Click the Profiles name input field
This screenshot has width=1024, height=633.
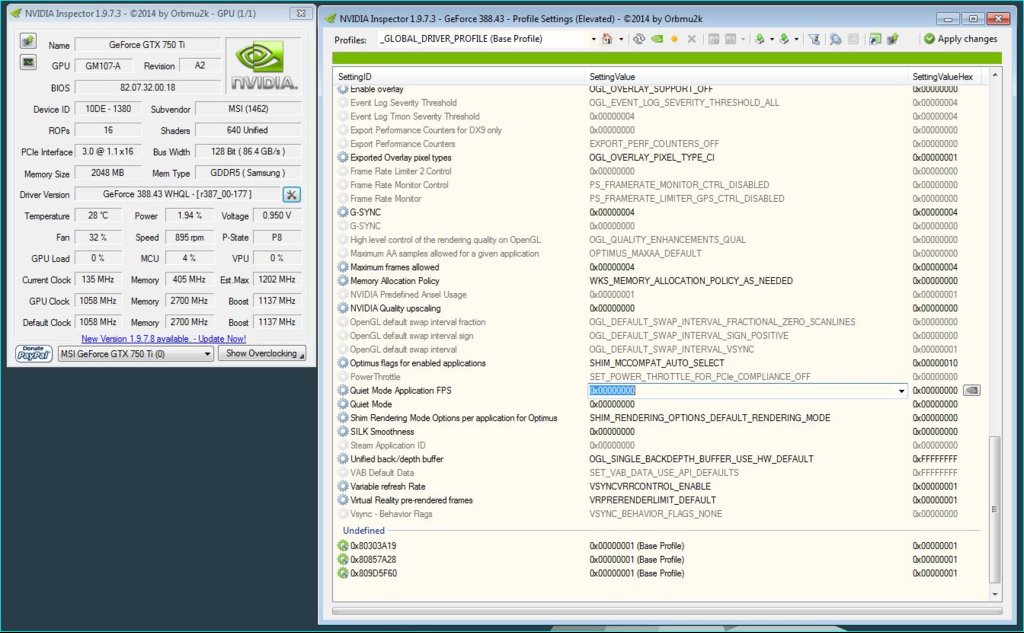click(483, 39)
